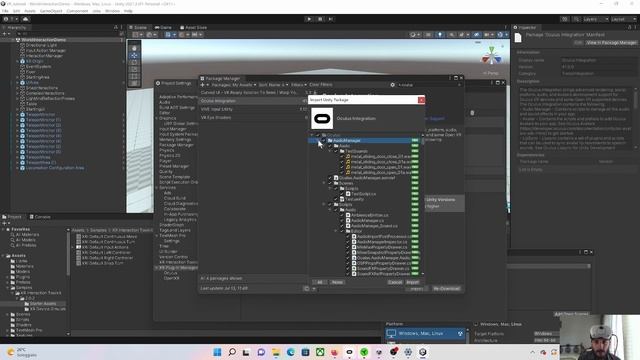This screenshot has height=360, width=640.
Task: Collapse AudioManager folder in import tree
Action: [x=318, y=140]
